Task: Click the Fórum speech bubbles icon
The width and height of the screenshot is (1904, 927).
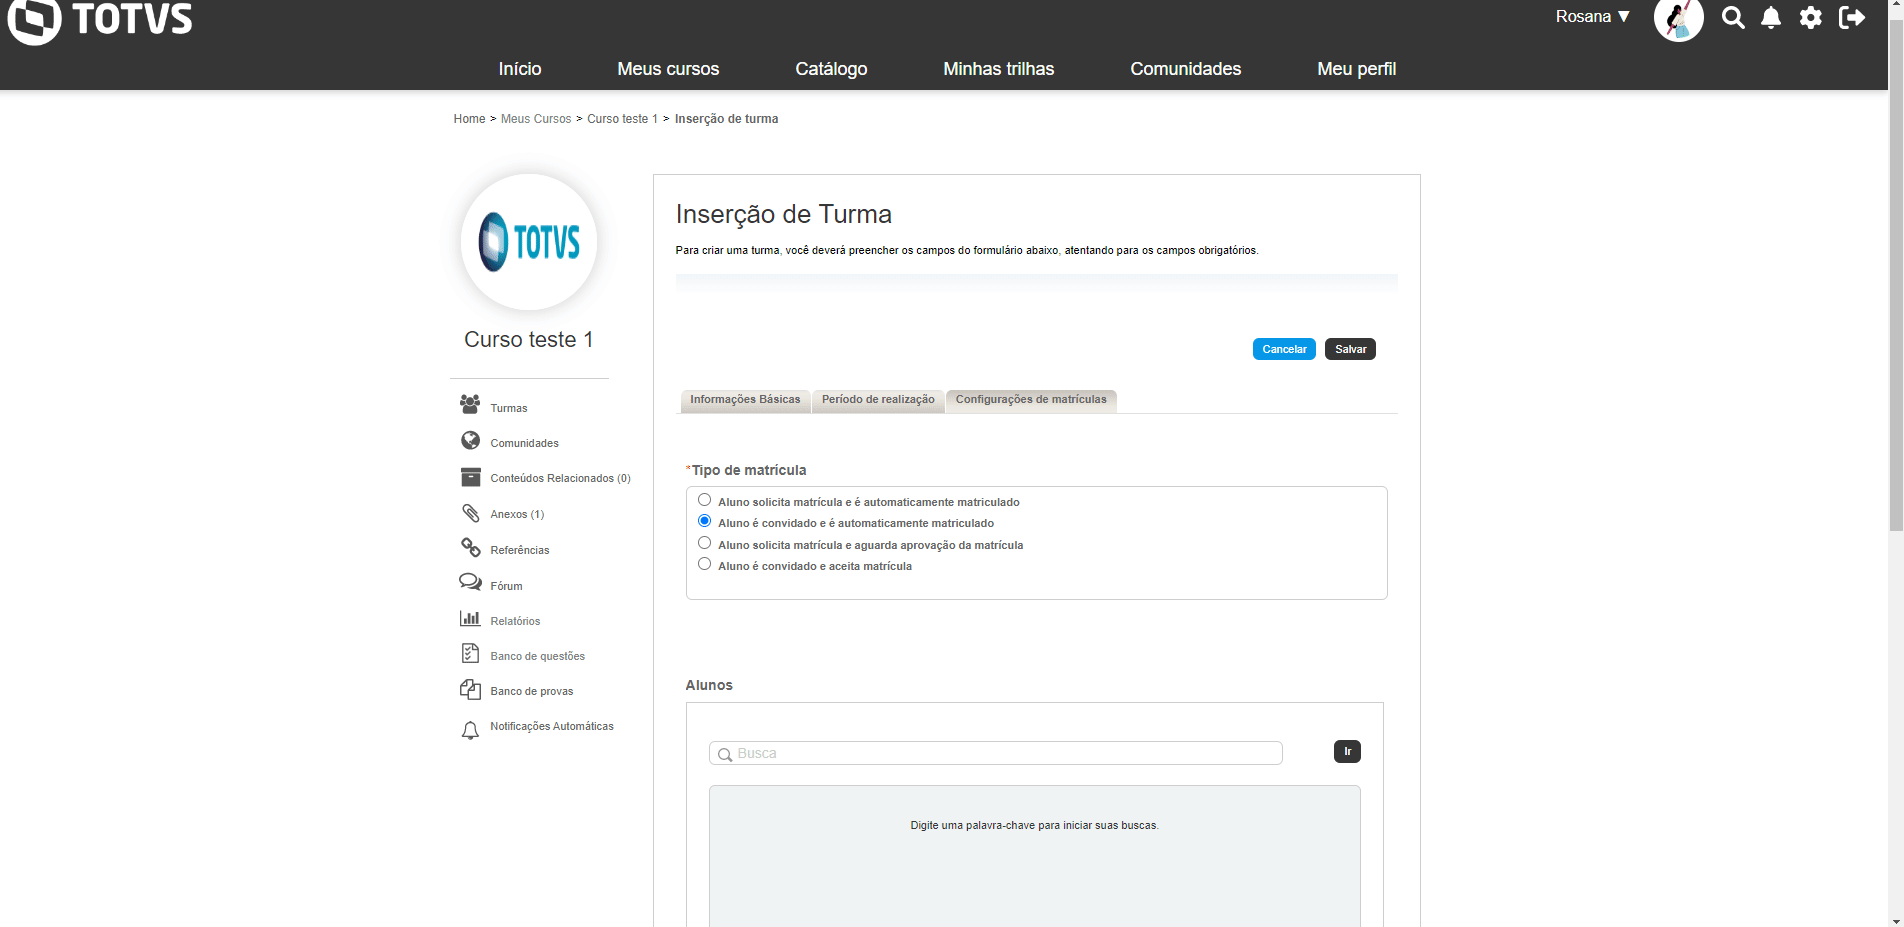Action: (470, 582)
